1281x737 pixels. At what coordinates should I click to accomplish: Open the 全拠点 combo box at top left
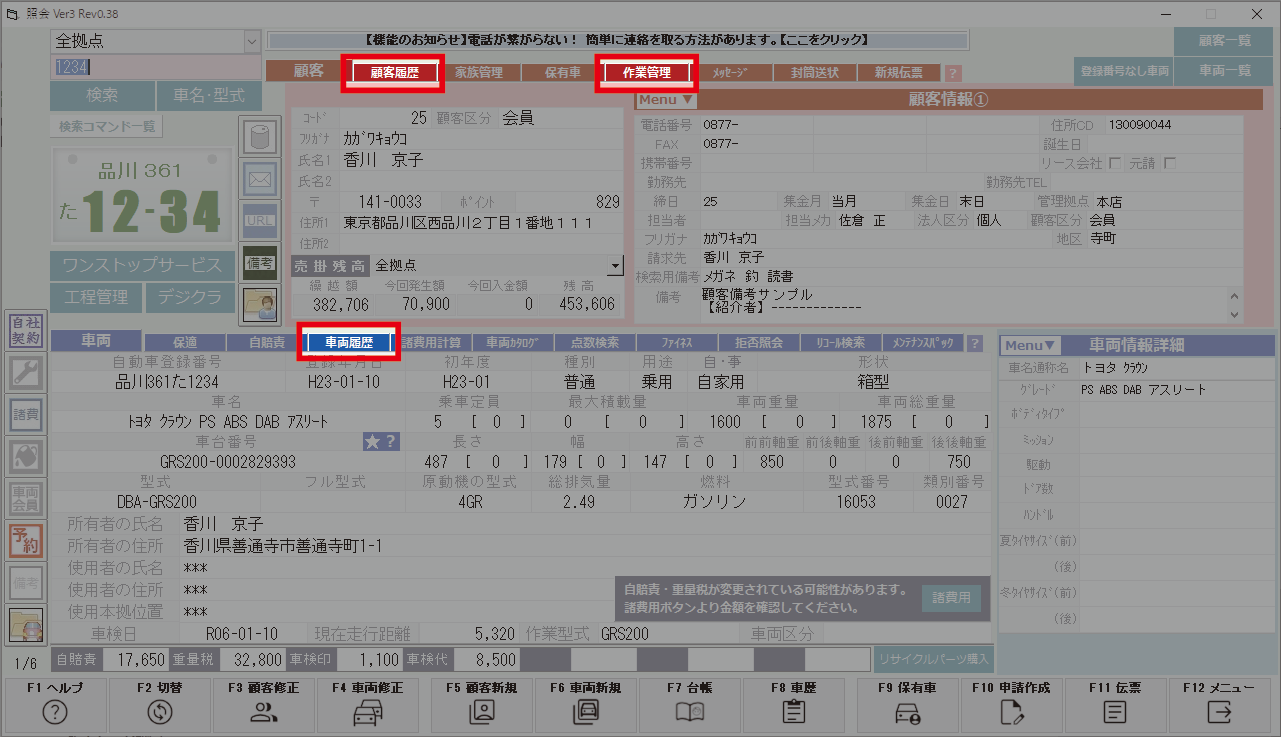pyautogui.click(x=155, y=41)
